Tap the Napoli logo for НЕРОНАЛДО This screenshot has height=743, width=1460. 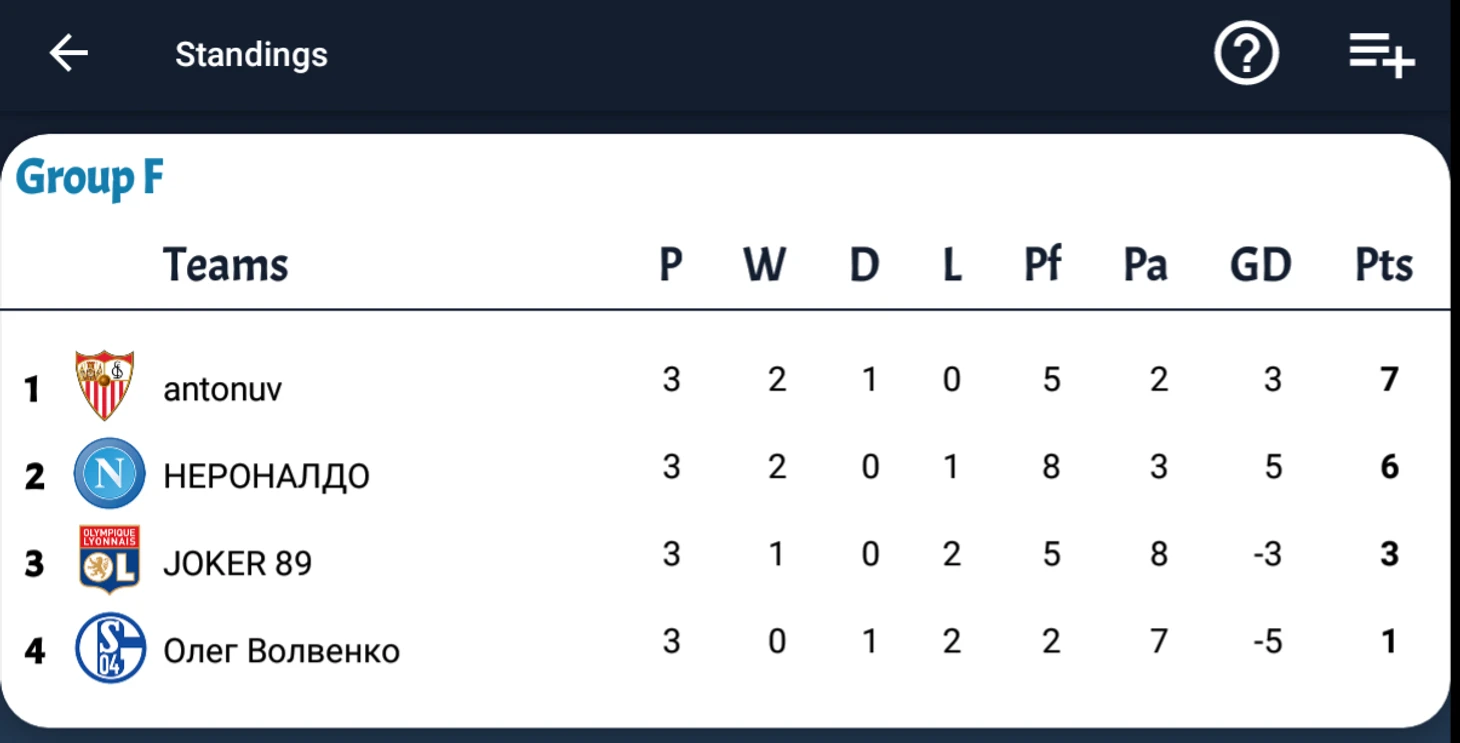(110, 473)
